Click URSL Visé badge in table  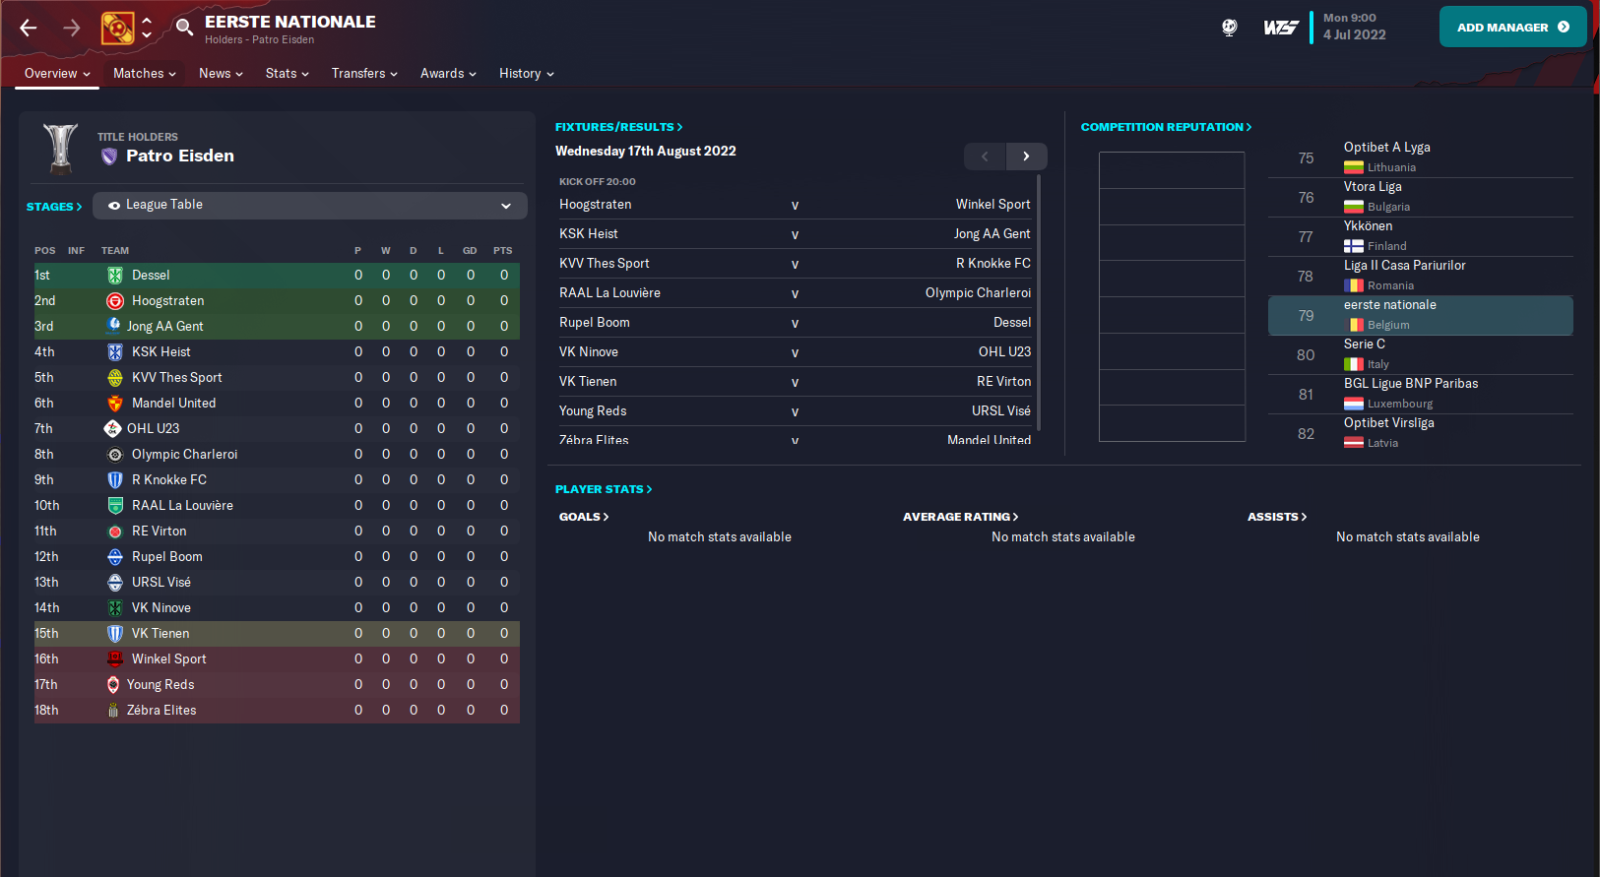tap(115, 582)
